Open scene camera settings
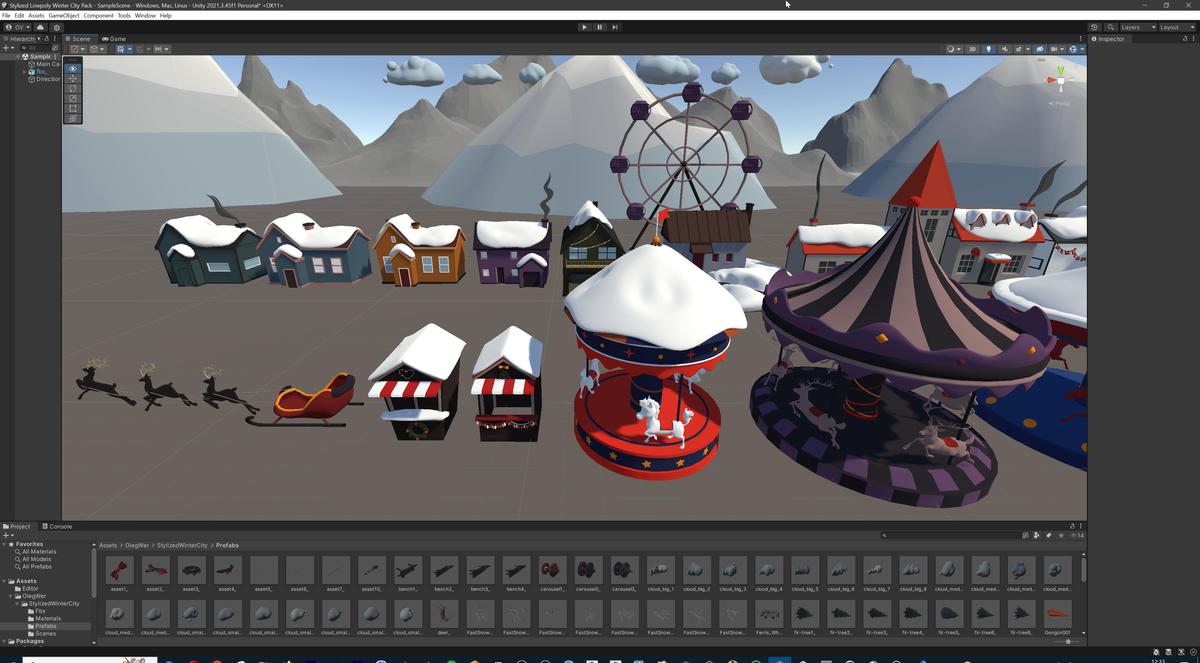The image size is (1200, 663). (1056, 48)
